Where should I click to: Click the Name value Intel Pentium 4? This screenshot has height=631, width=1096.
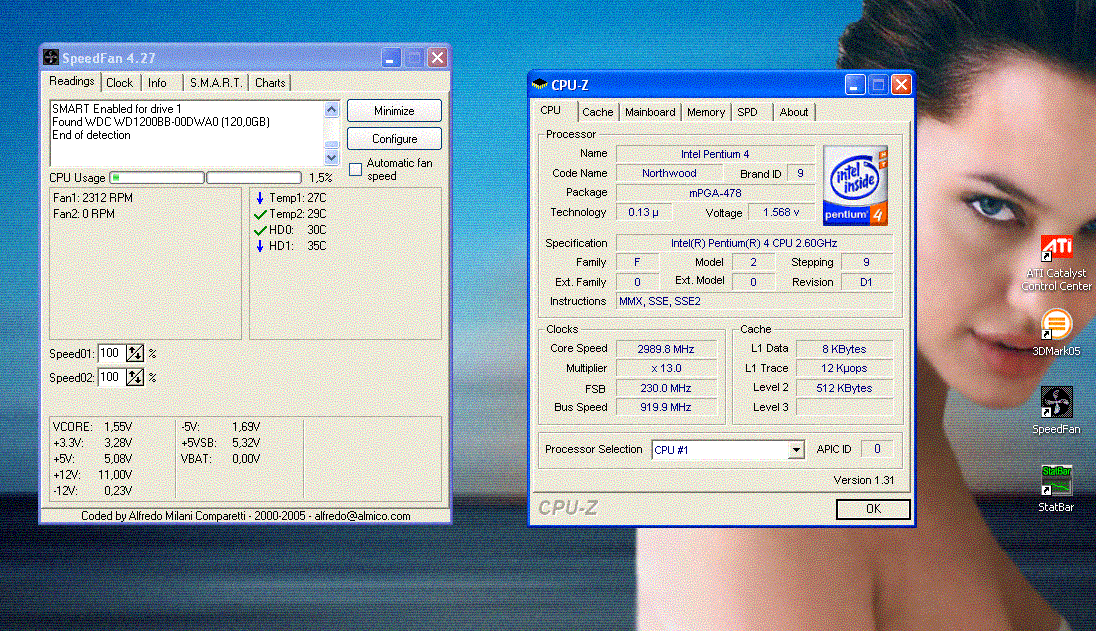715,154
